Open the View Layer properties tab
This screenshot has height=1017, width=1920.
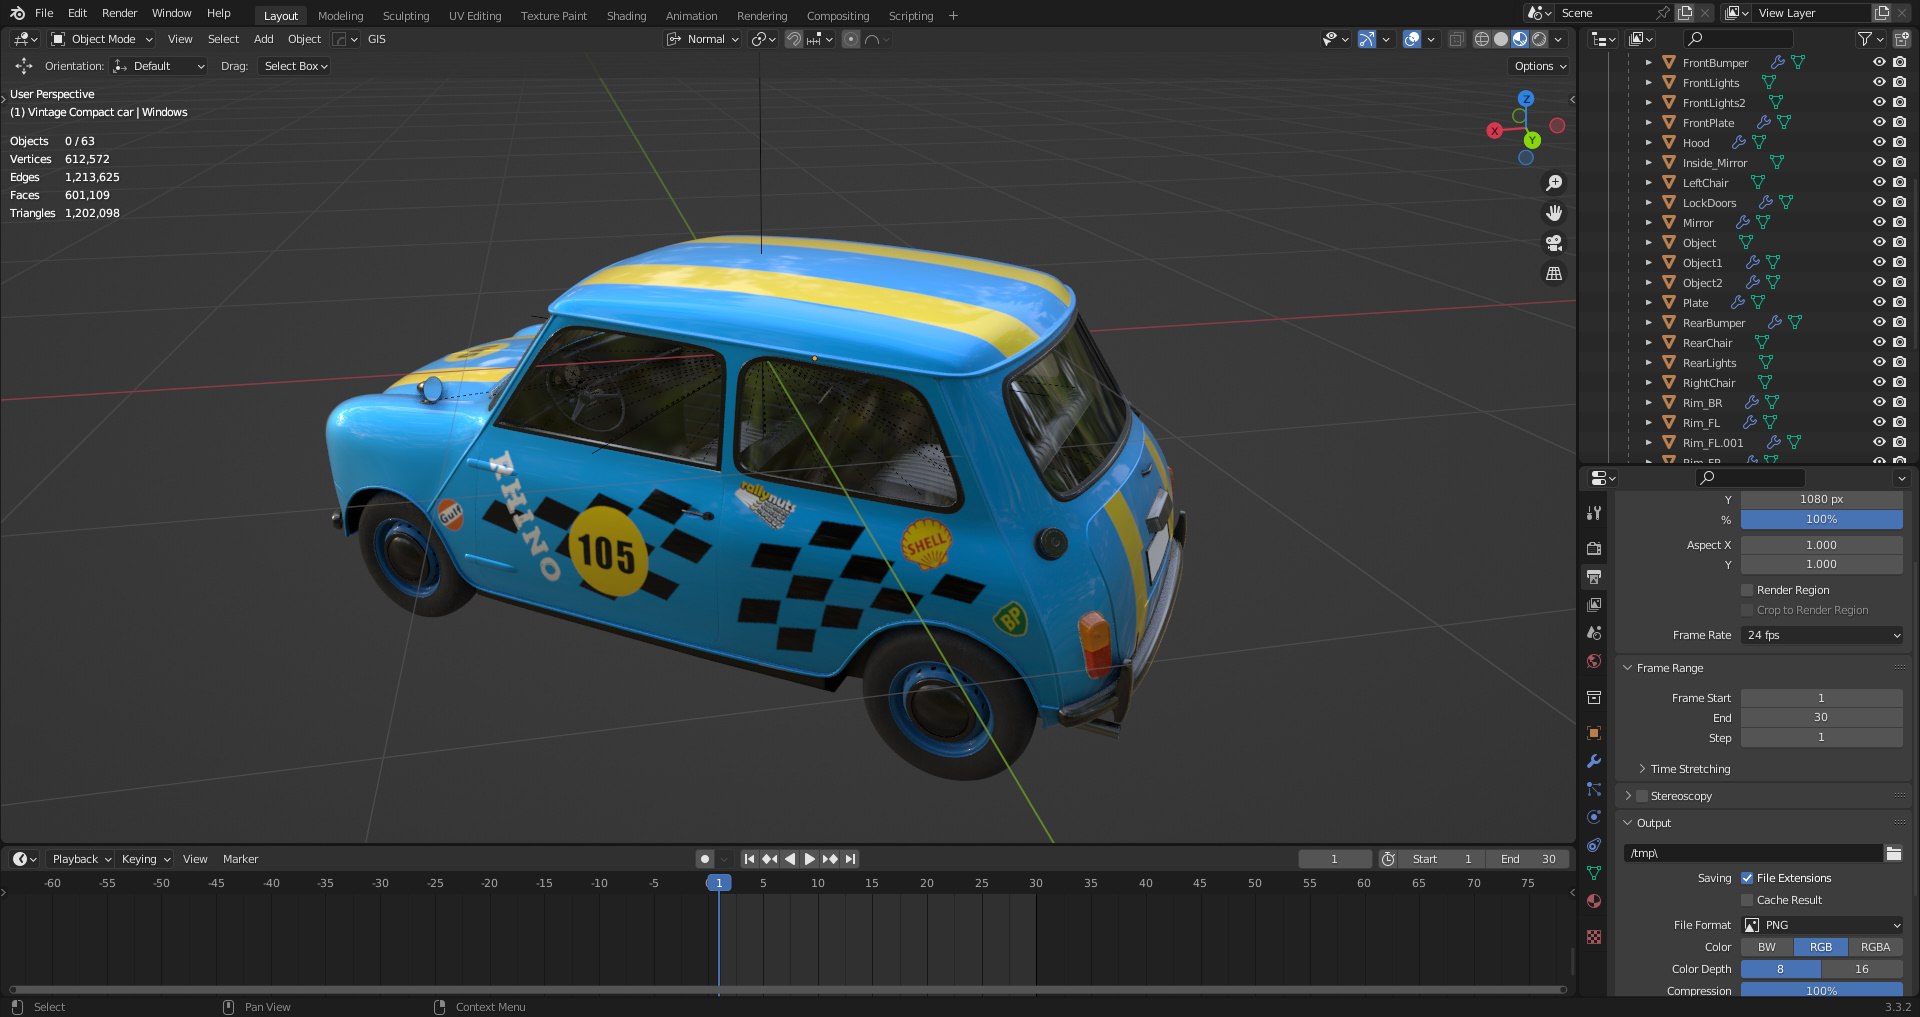1594,605
